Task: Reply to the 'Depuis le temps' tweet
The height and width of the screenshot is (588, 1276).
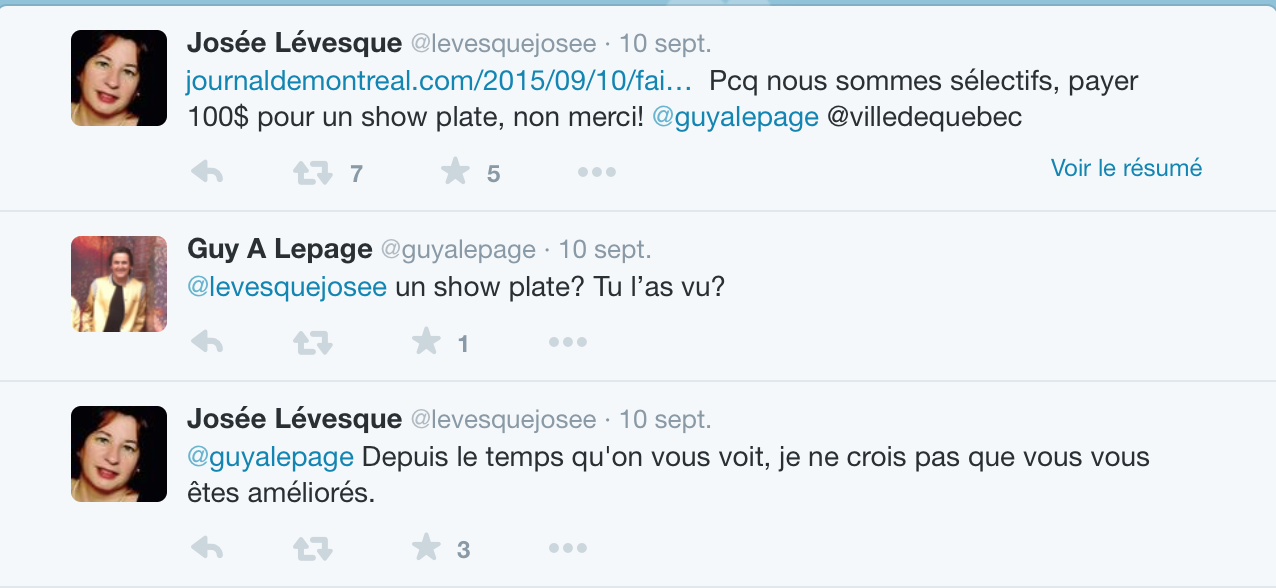Action: pos(206,548)
